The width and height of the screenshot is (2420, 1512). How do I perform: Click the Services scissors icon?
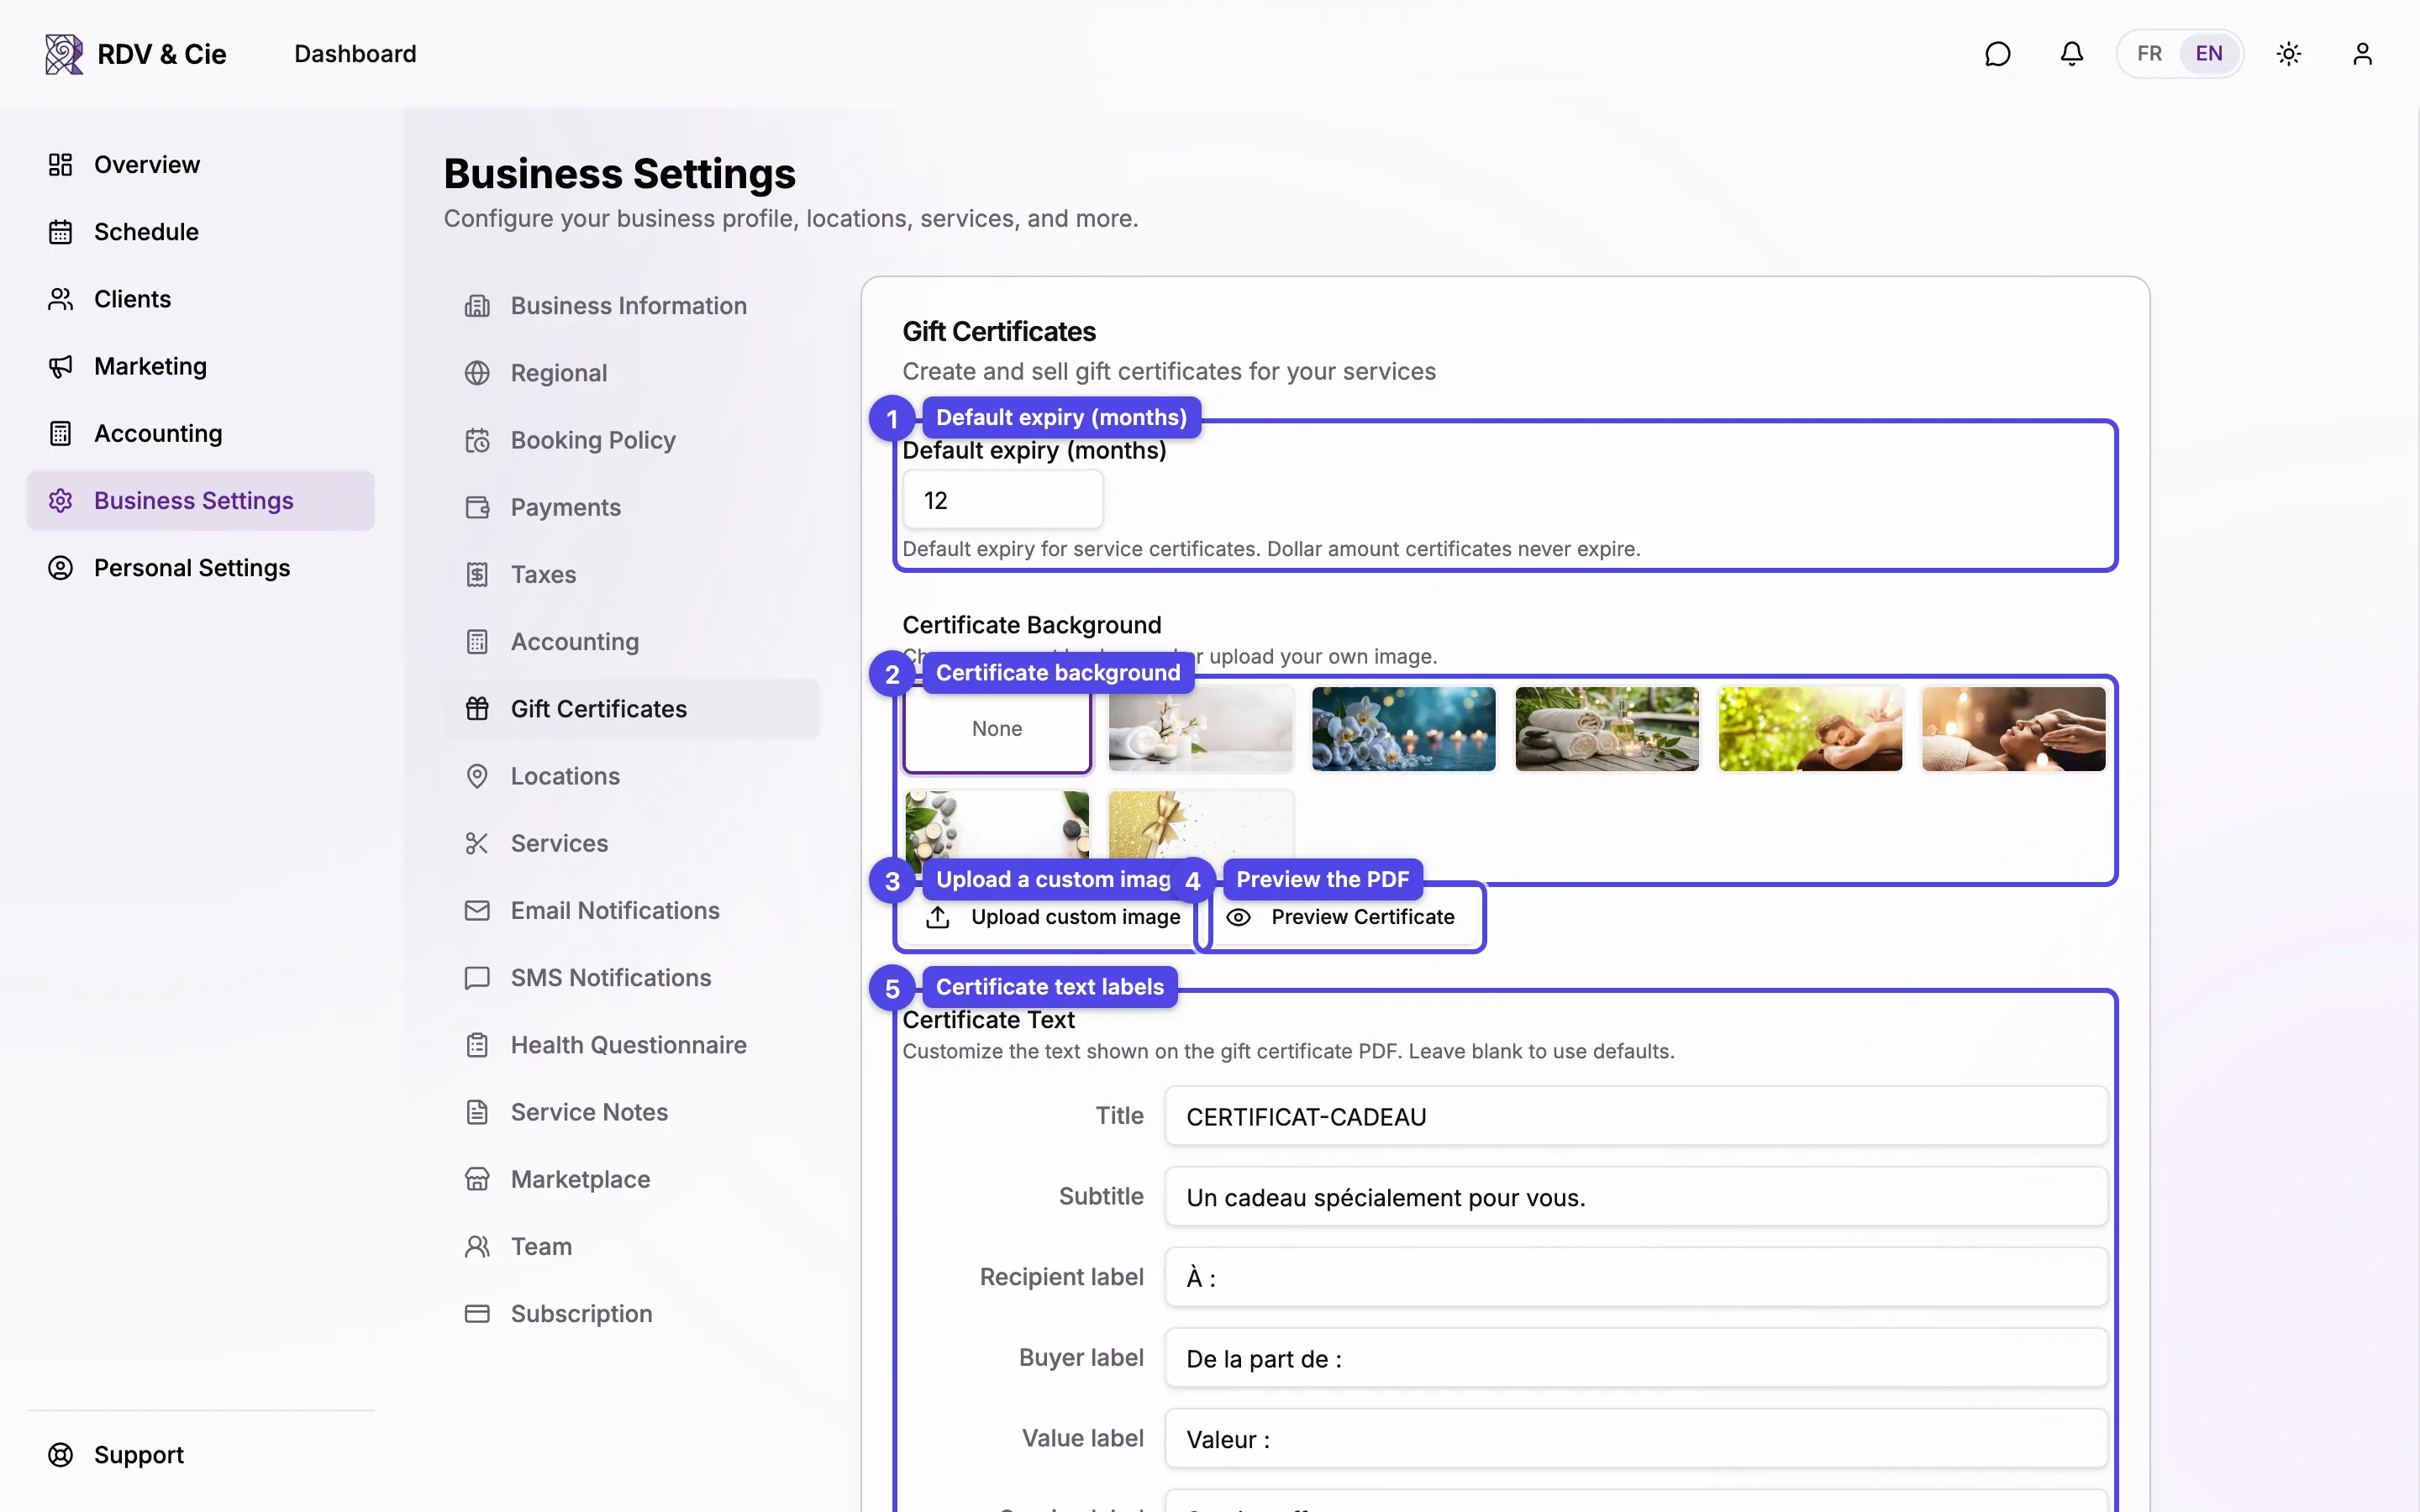point(477,843)
